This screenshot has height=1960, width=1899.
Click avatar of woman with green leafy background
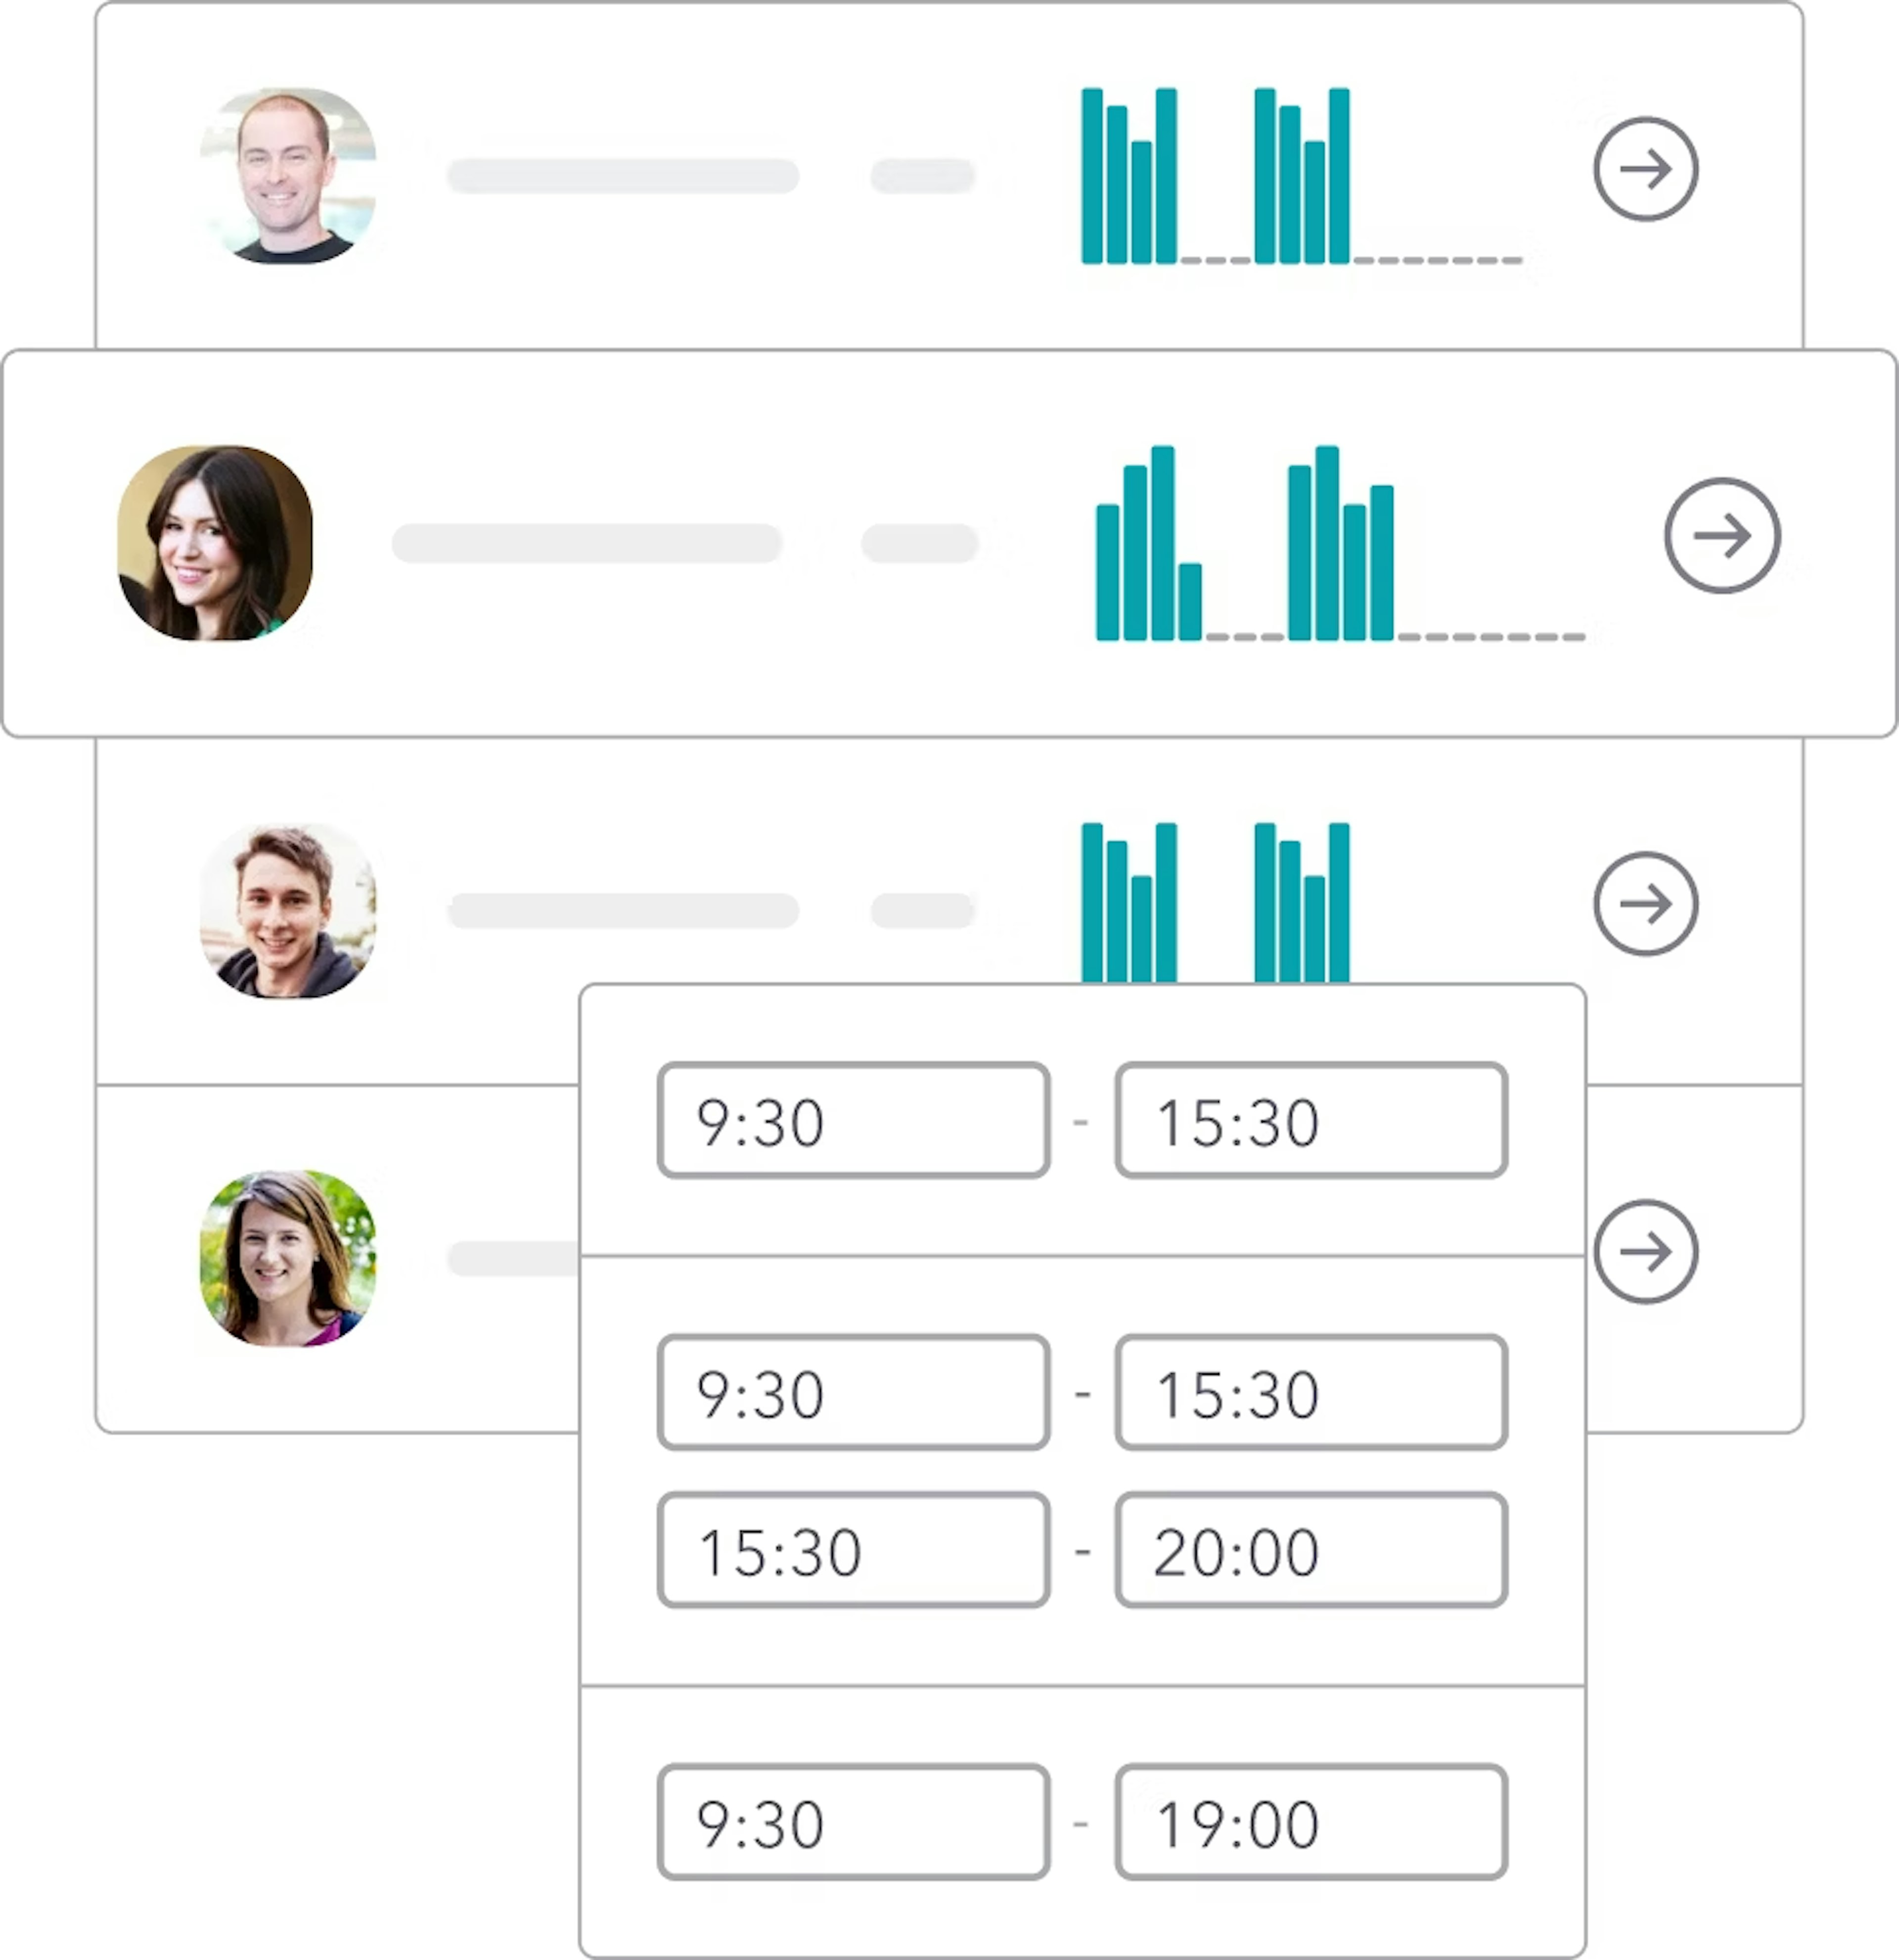tap(288, 1258)
